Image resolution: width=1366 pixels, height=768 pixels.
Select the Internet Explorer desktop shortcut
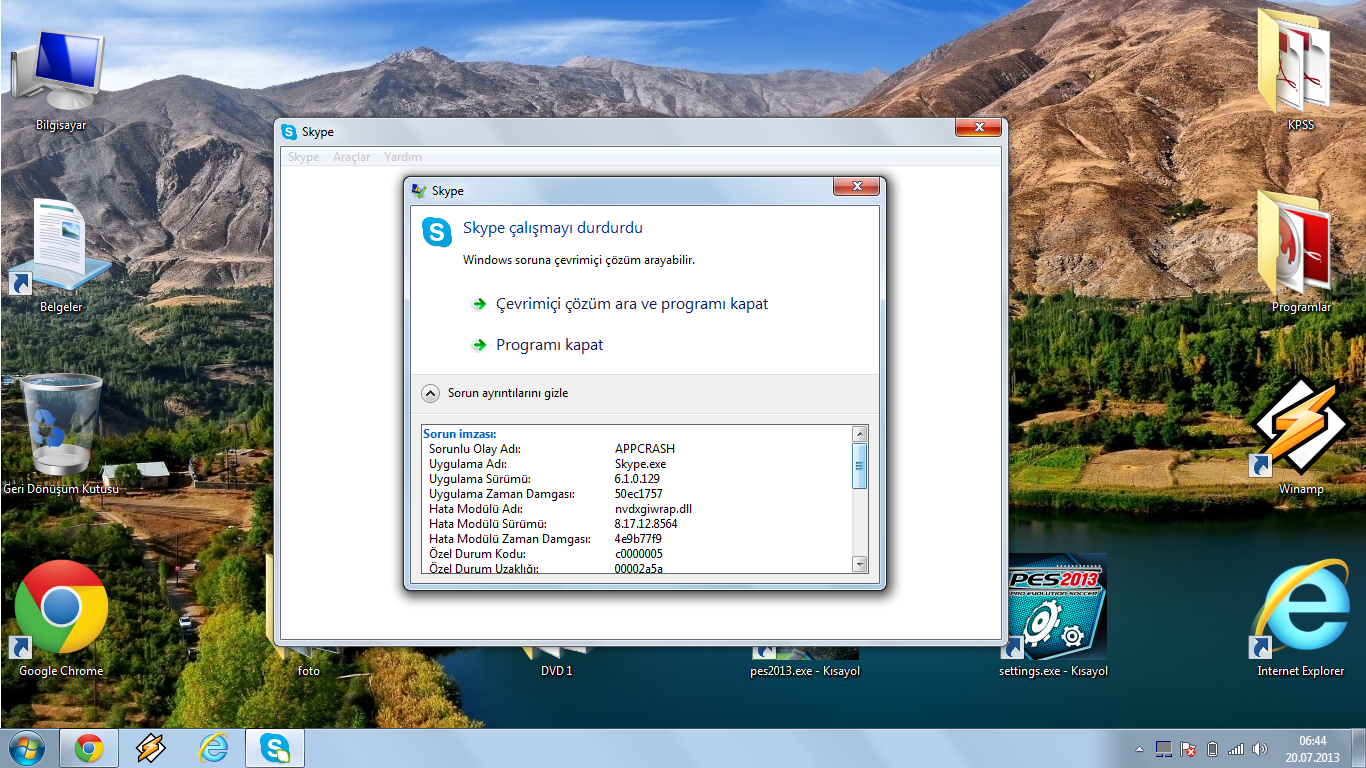[x=1300, y=618]
